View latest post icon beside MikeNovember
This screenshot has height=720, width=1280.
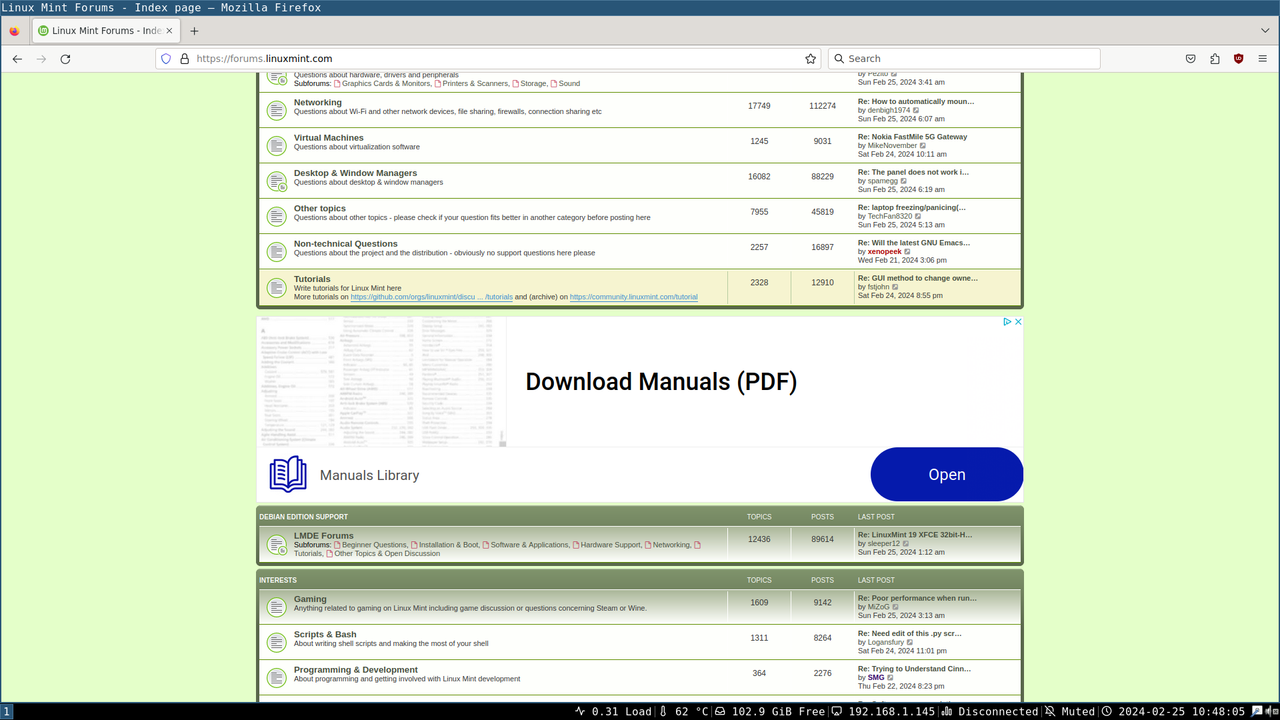pyautogui.click(x=923, y=145)
